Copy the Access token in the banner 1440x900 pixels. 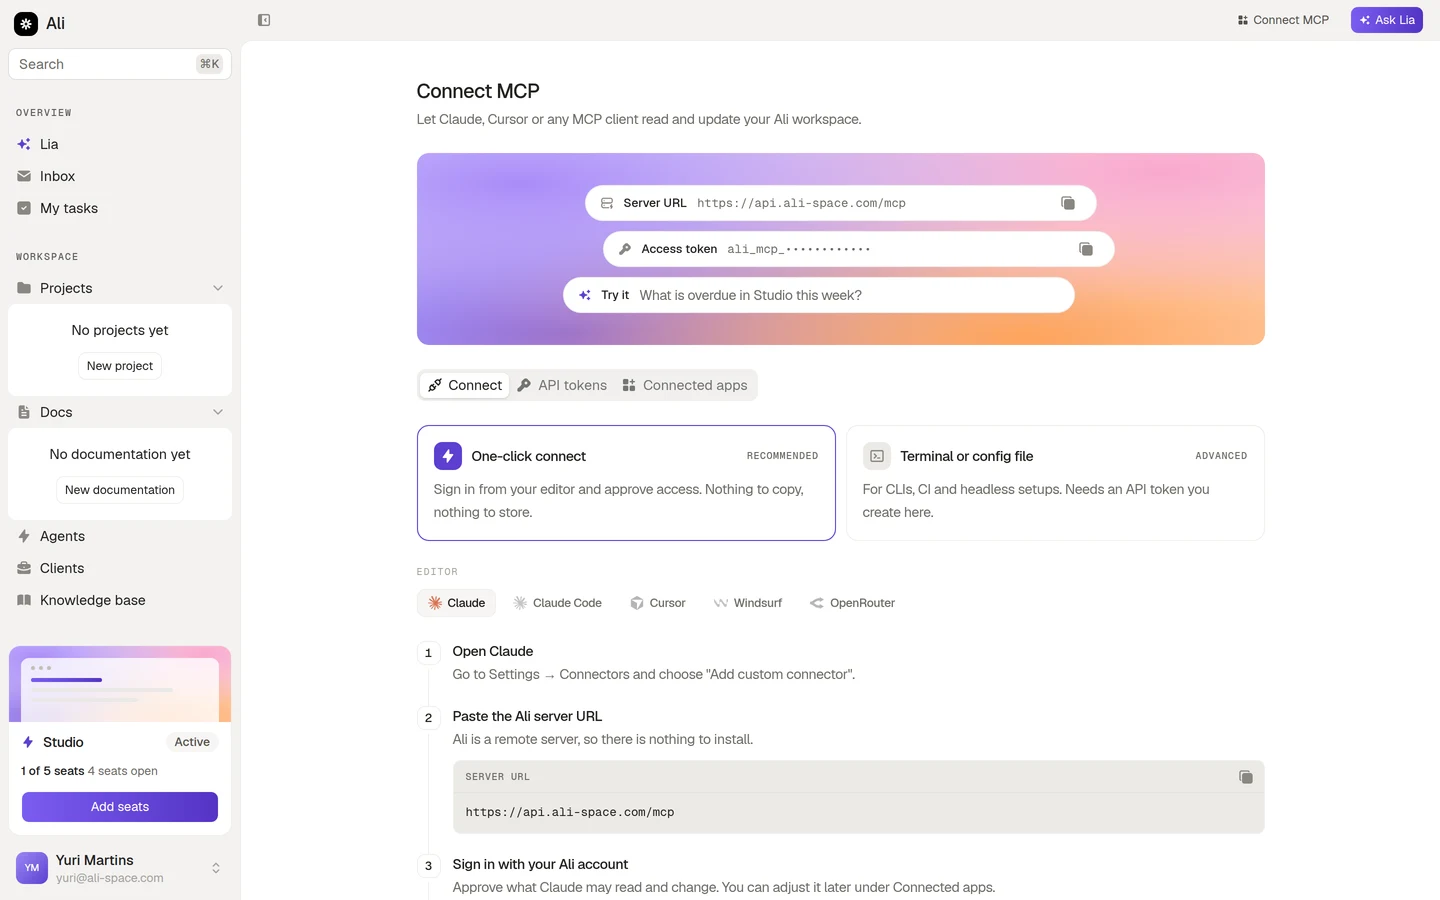tap(1086, 249)
